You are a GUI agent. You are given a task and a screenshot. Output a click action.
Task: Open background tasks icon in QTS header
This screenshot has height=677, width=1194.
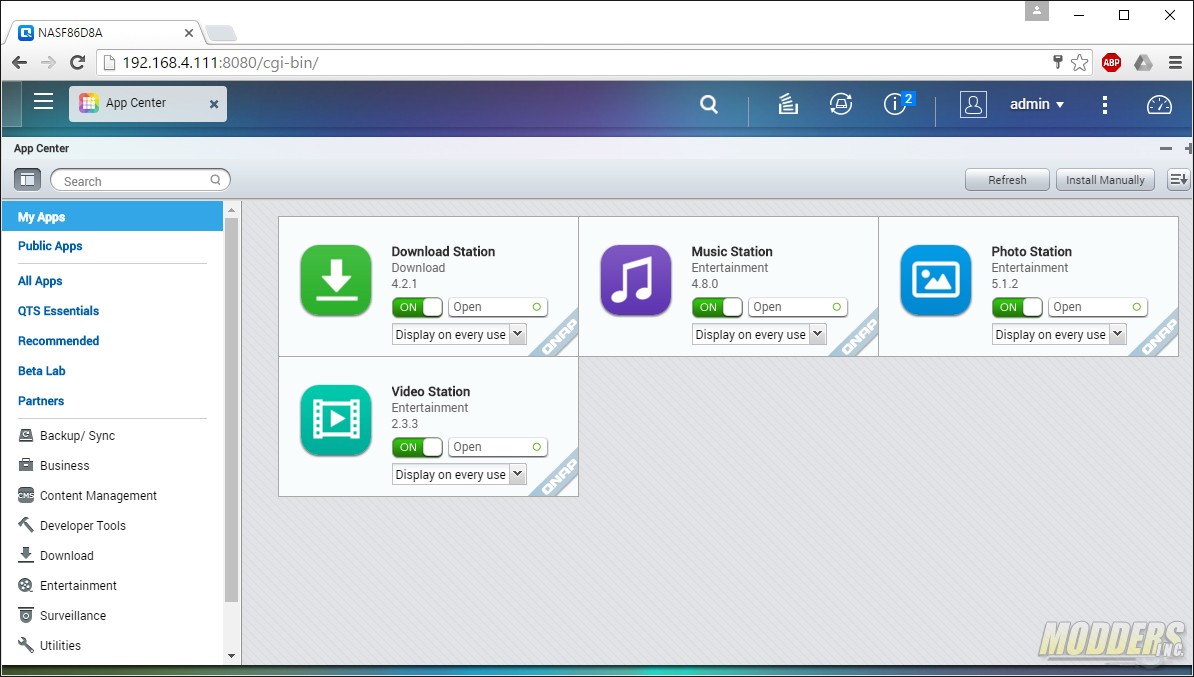pyautogui.click(x=788, y=104)
